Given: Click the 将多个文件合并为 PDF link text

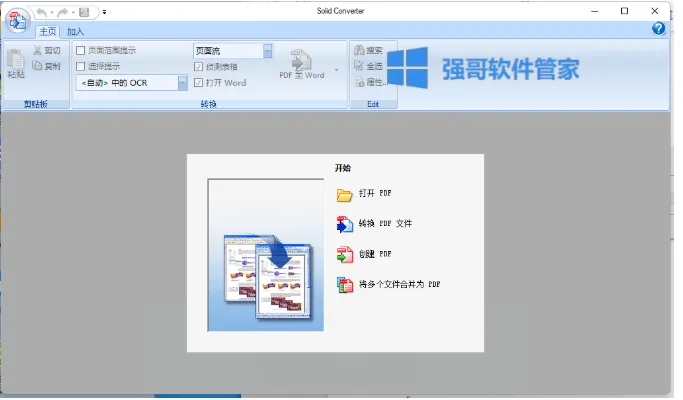Looking at the screenshot, I should tap(399, 284).
